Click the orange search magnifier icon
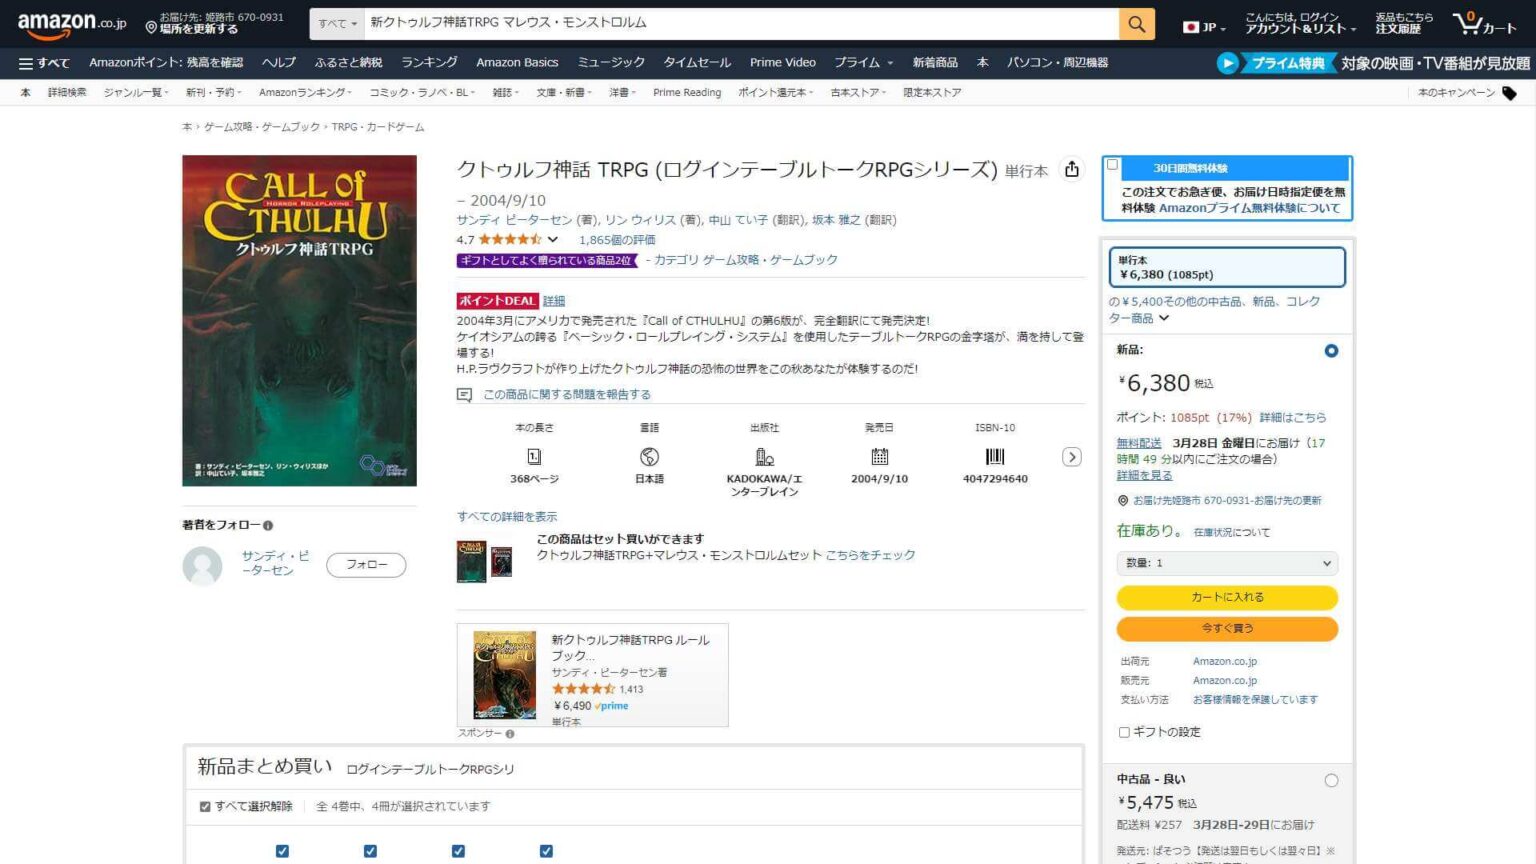The image size is (1536, 864). pyautogui.click(x=1135, y=23)
